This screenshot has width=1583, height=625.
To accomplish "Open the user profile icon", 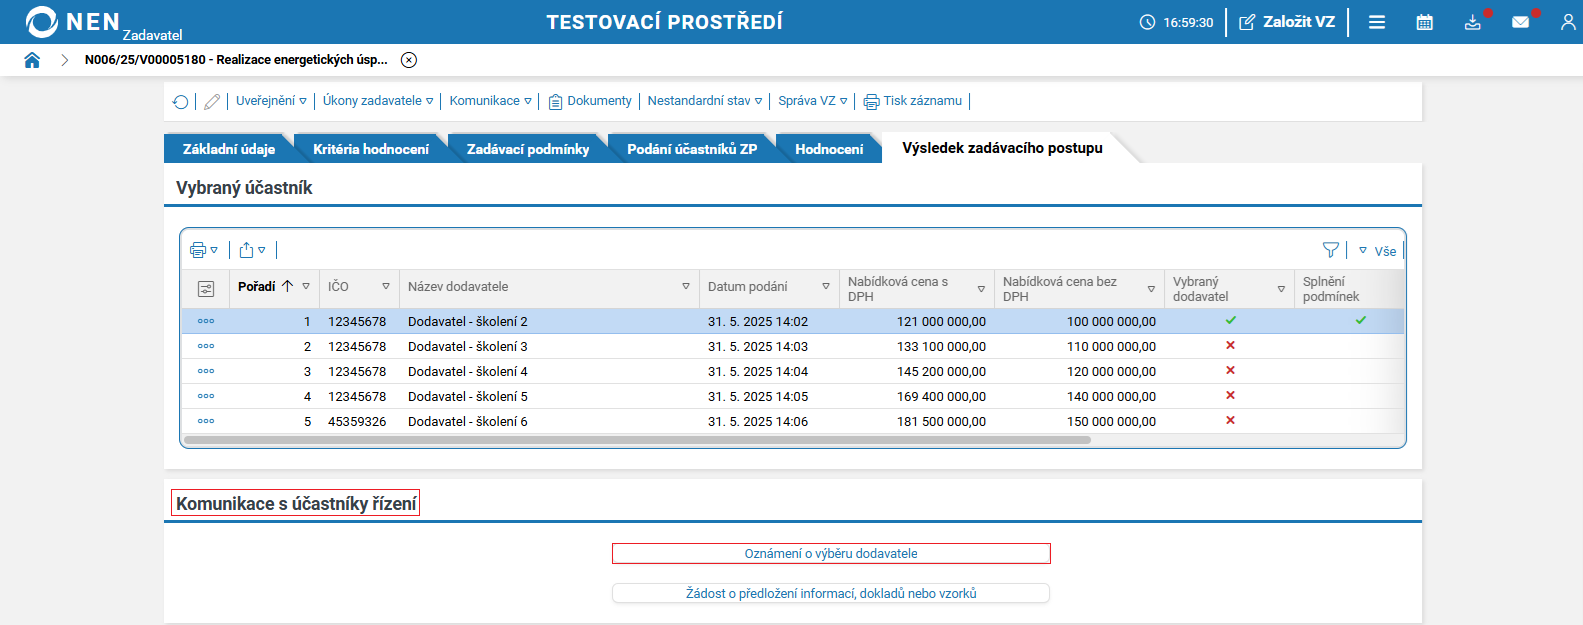I will tap(1567, 22).
